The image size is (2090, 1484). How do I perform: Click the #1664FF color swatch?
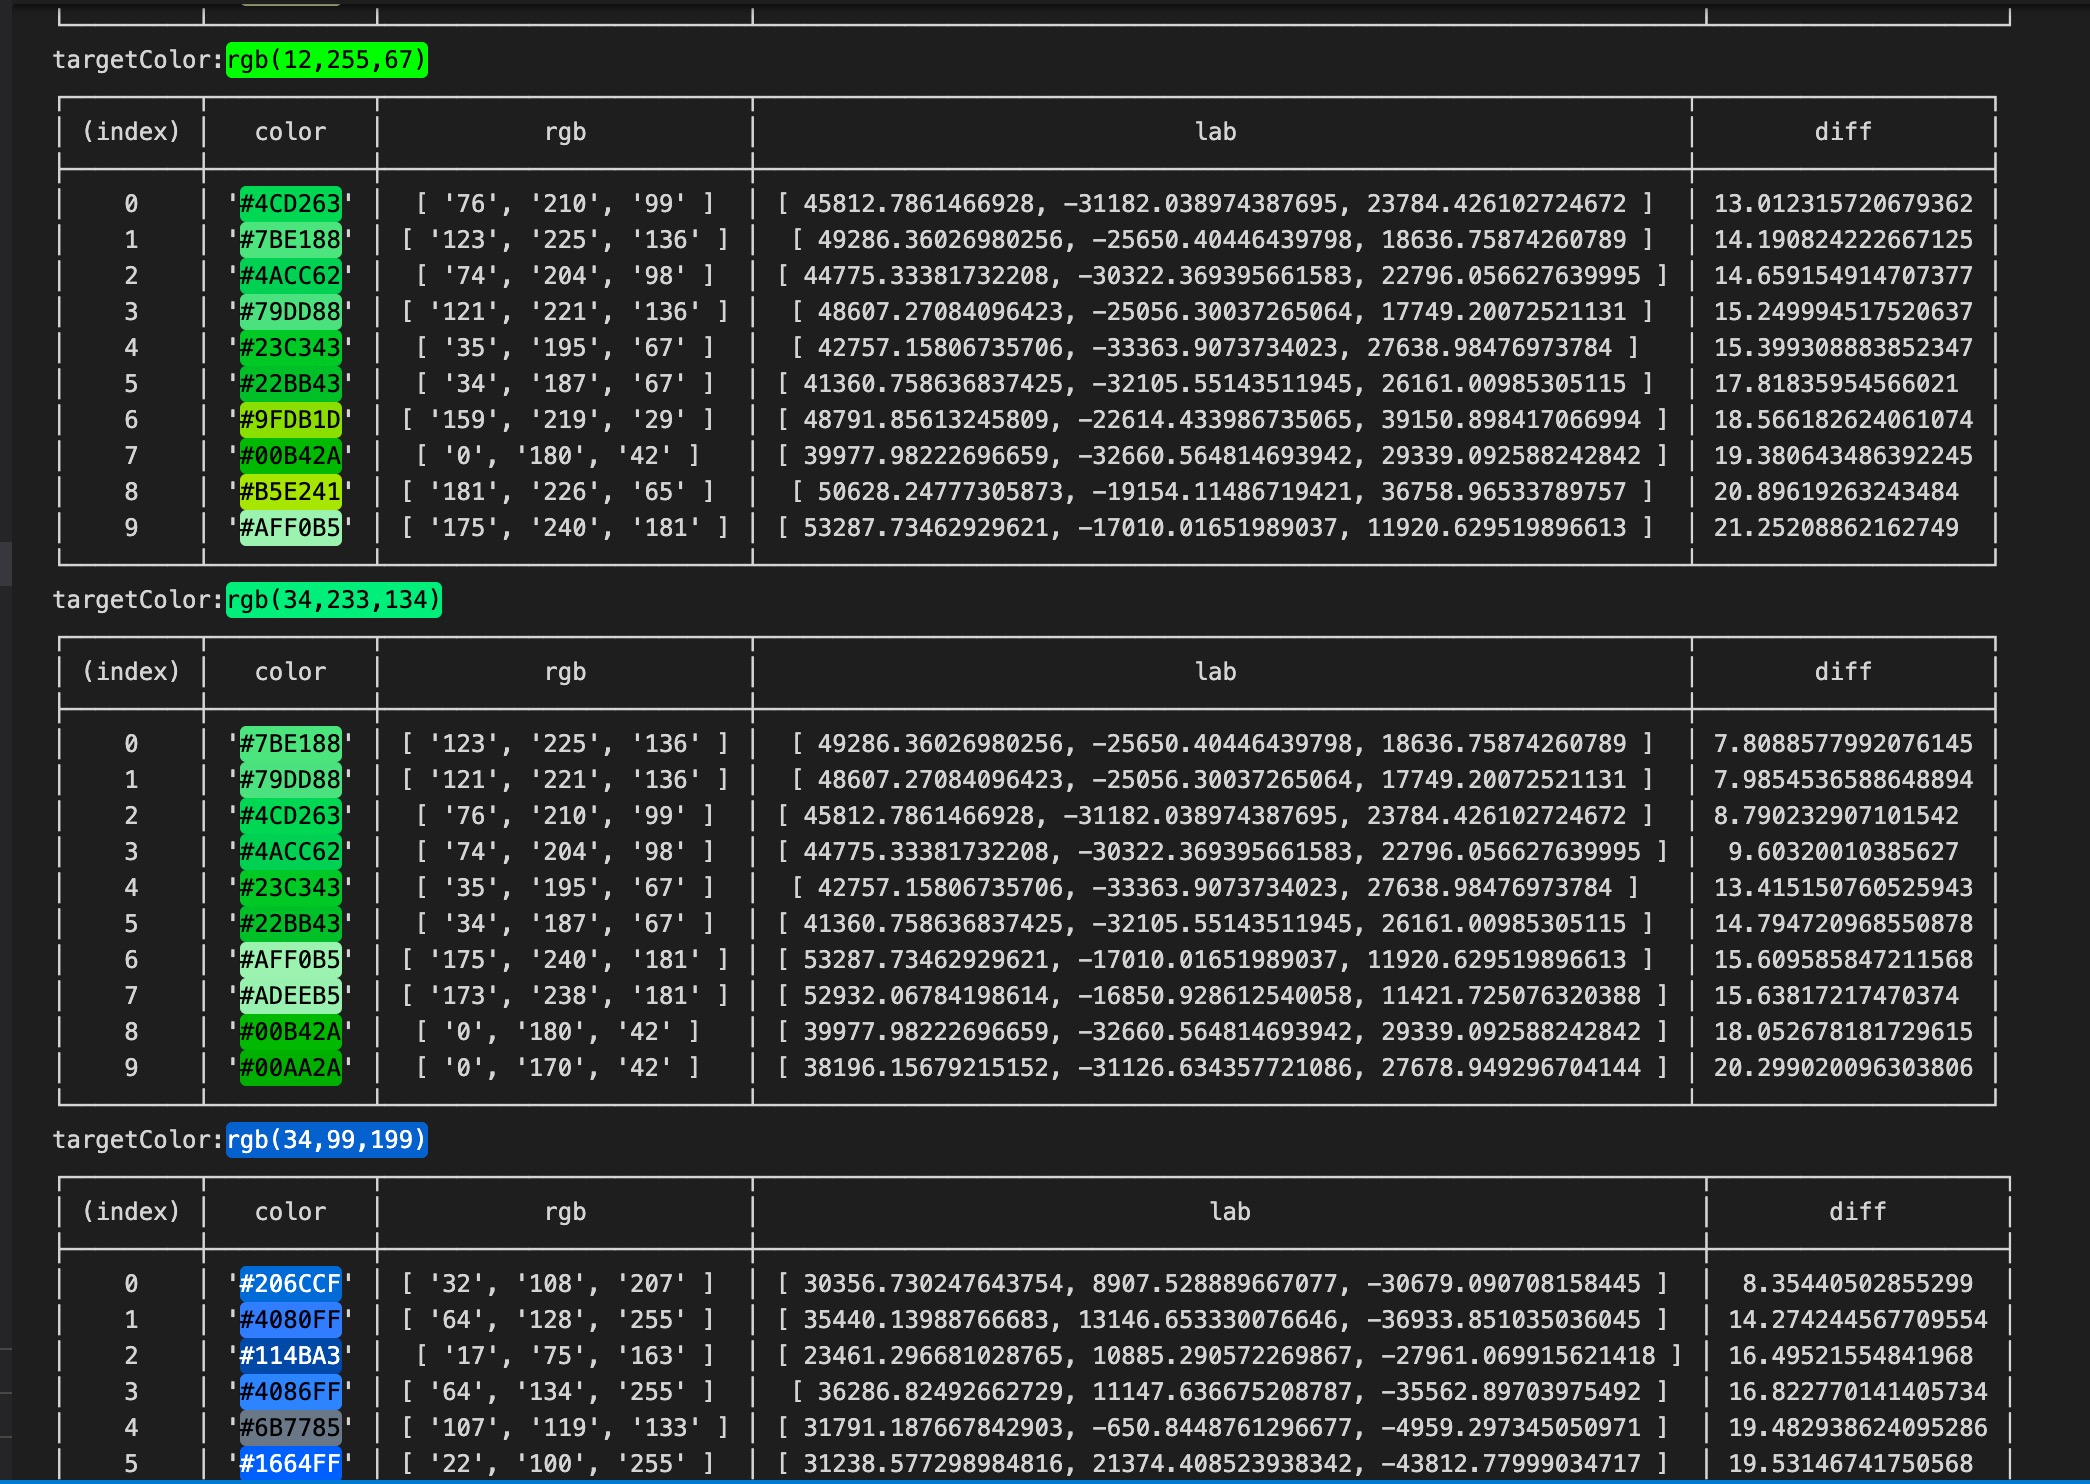pyautogui.click(x=290, y=1464)
